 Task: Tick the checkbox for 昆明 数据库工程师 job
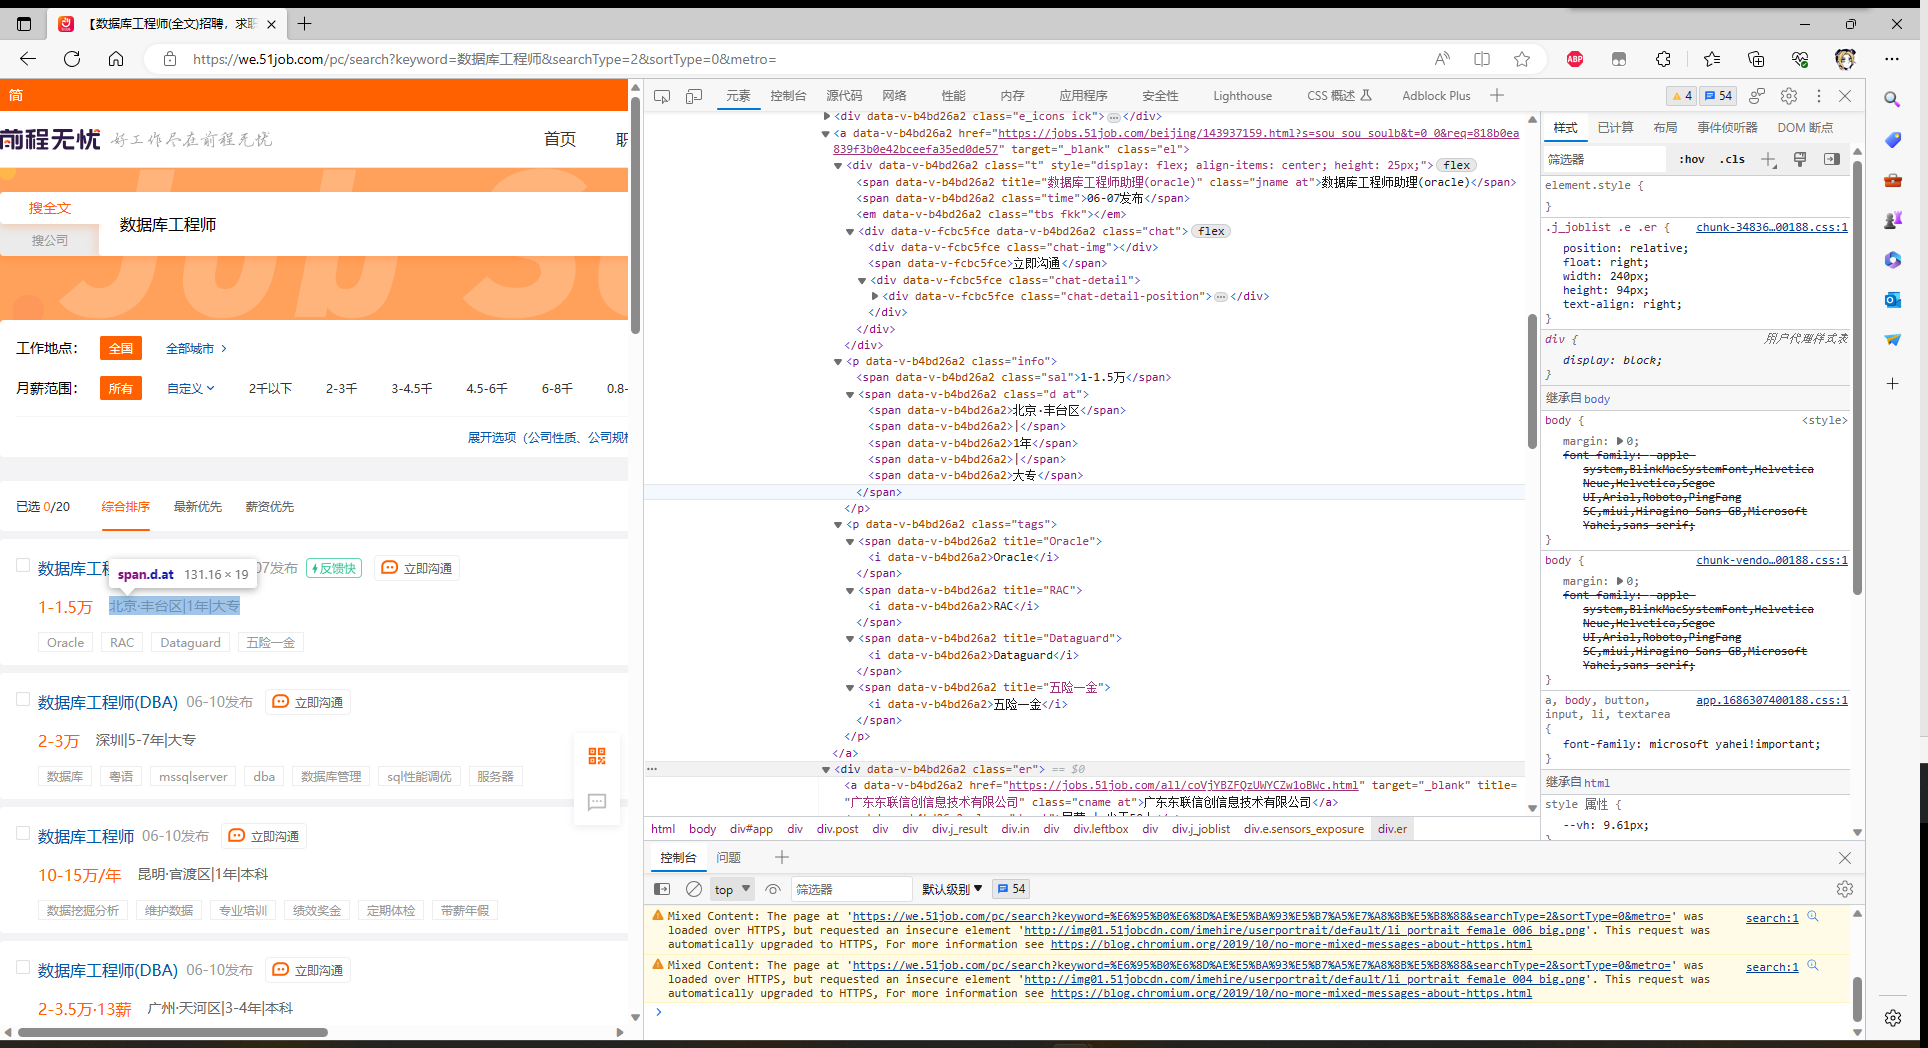click(23, 834)
